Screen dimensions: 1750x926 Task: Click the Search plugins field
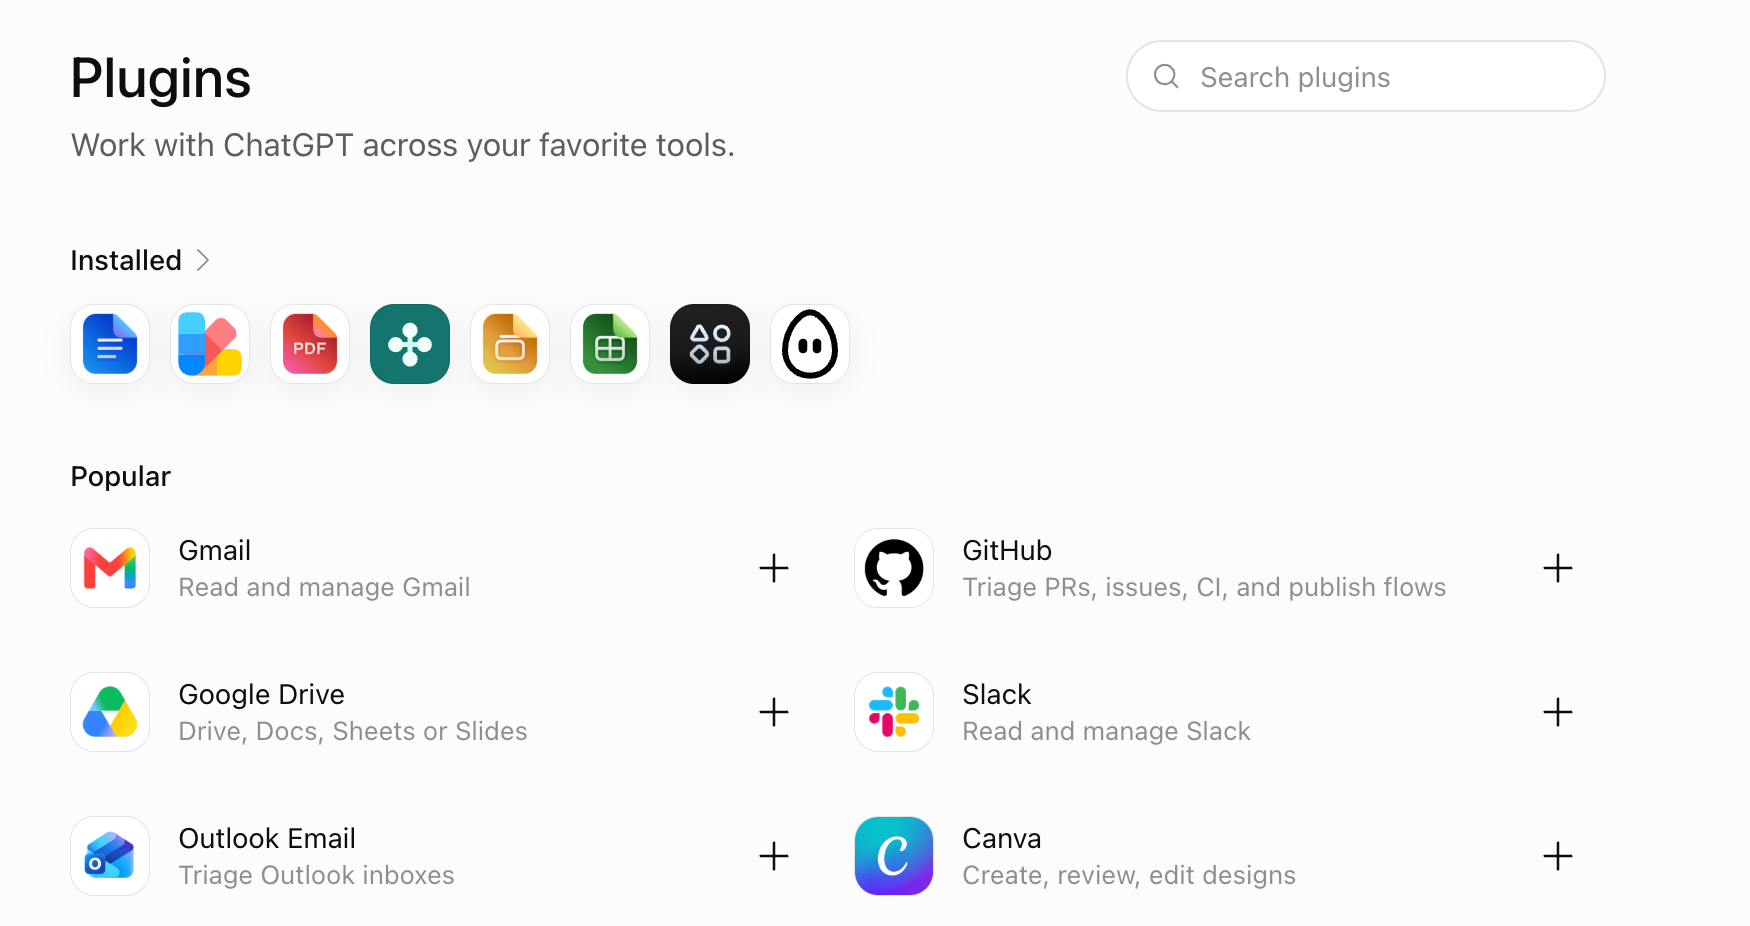pyautogui.click(x=1366, y=76)
